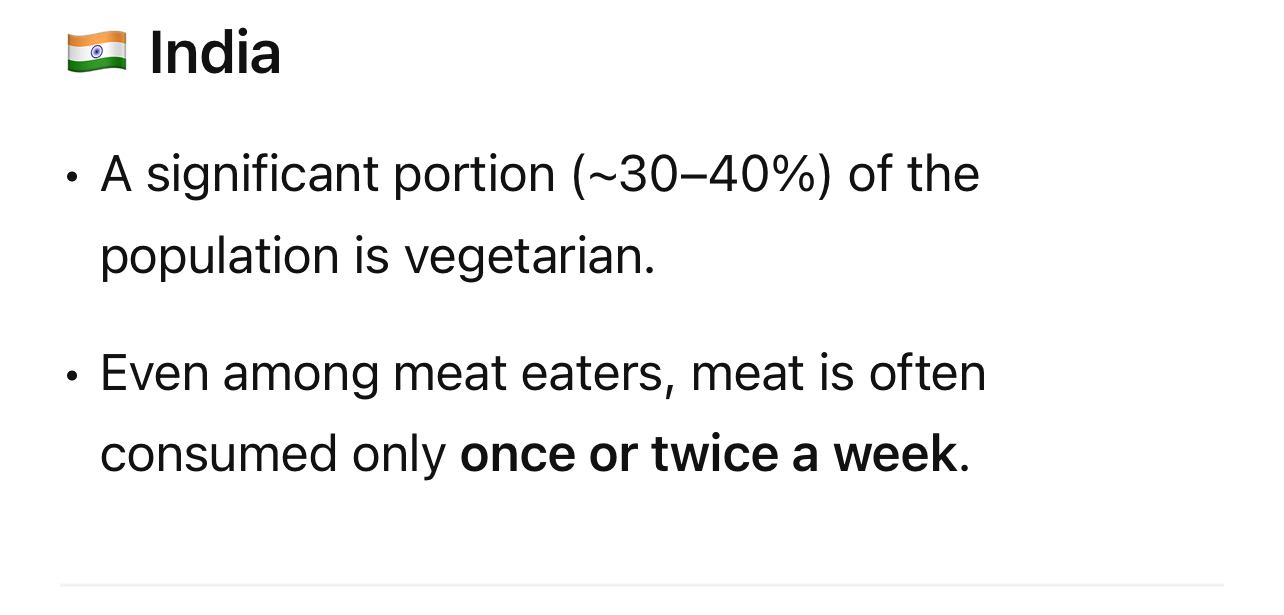Click the horizontal divider line
The height and width of the screenshot is (615, 1284).
641,585
